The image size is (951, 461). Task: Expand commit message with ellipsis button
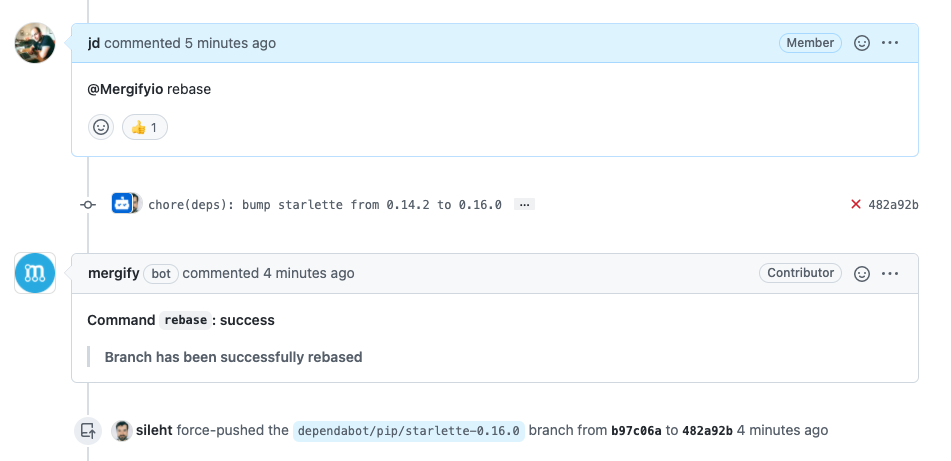(525, 205)
